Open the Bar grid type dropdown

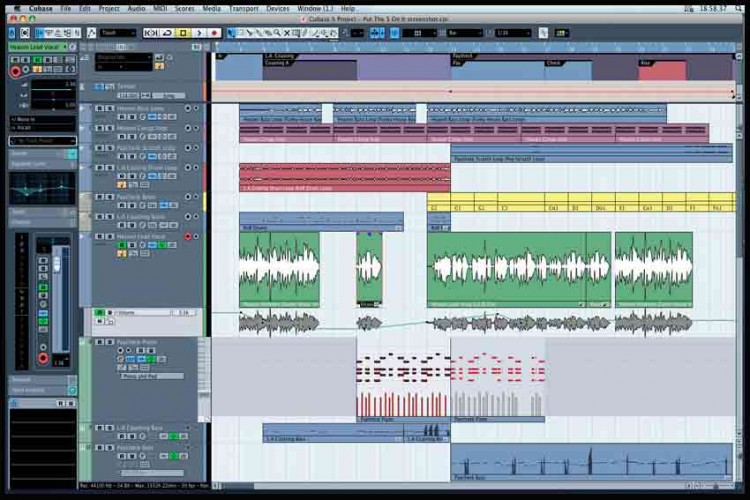point(465,33)
